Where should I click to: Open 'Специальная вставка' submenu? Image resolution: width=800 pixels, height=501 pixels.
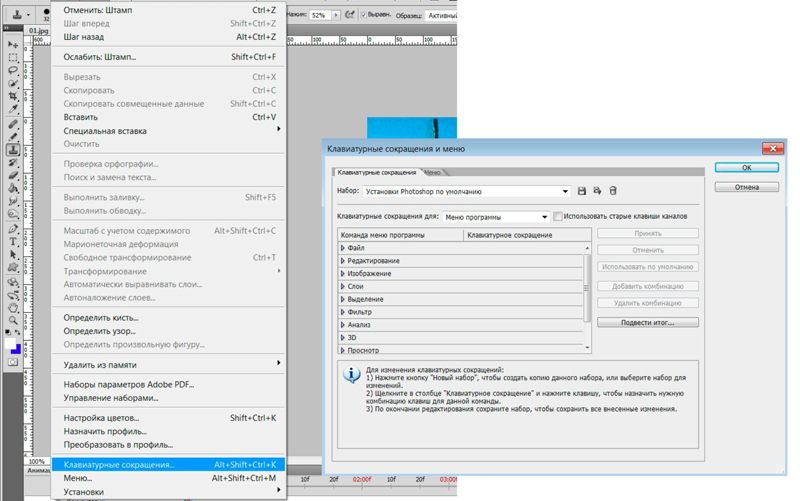point(169,131)
